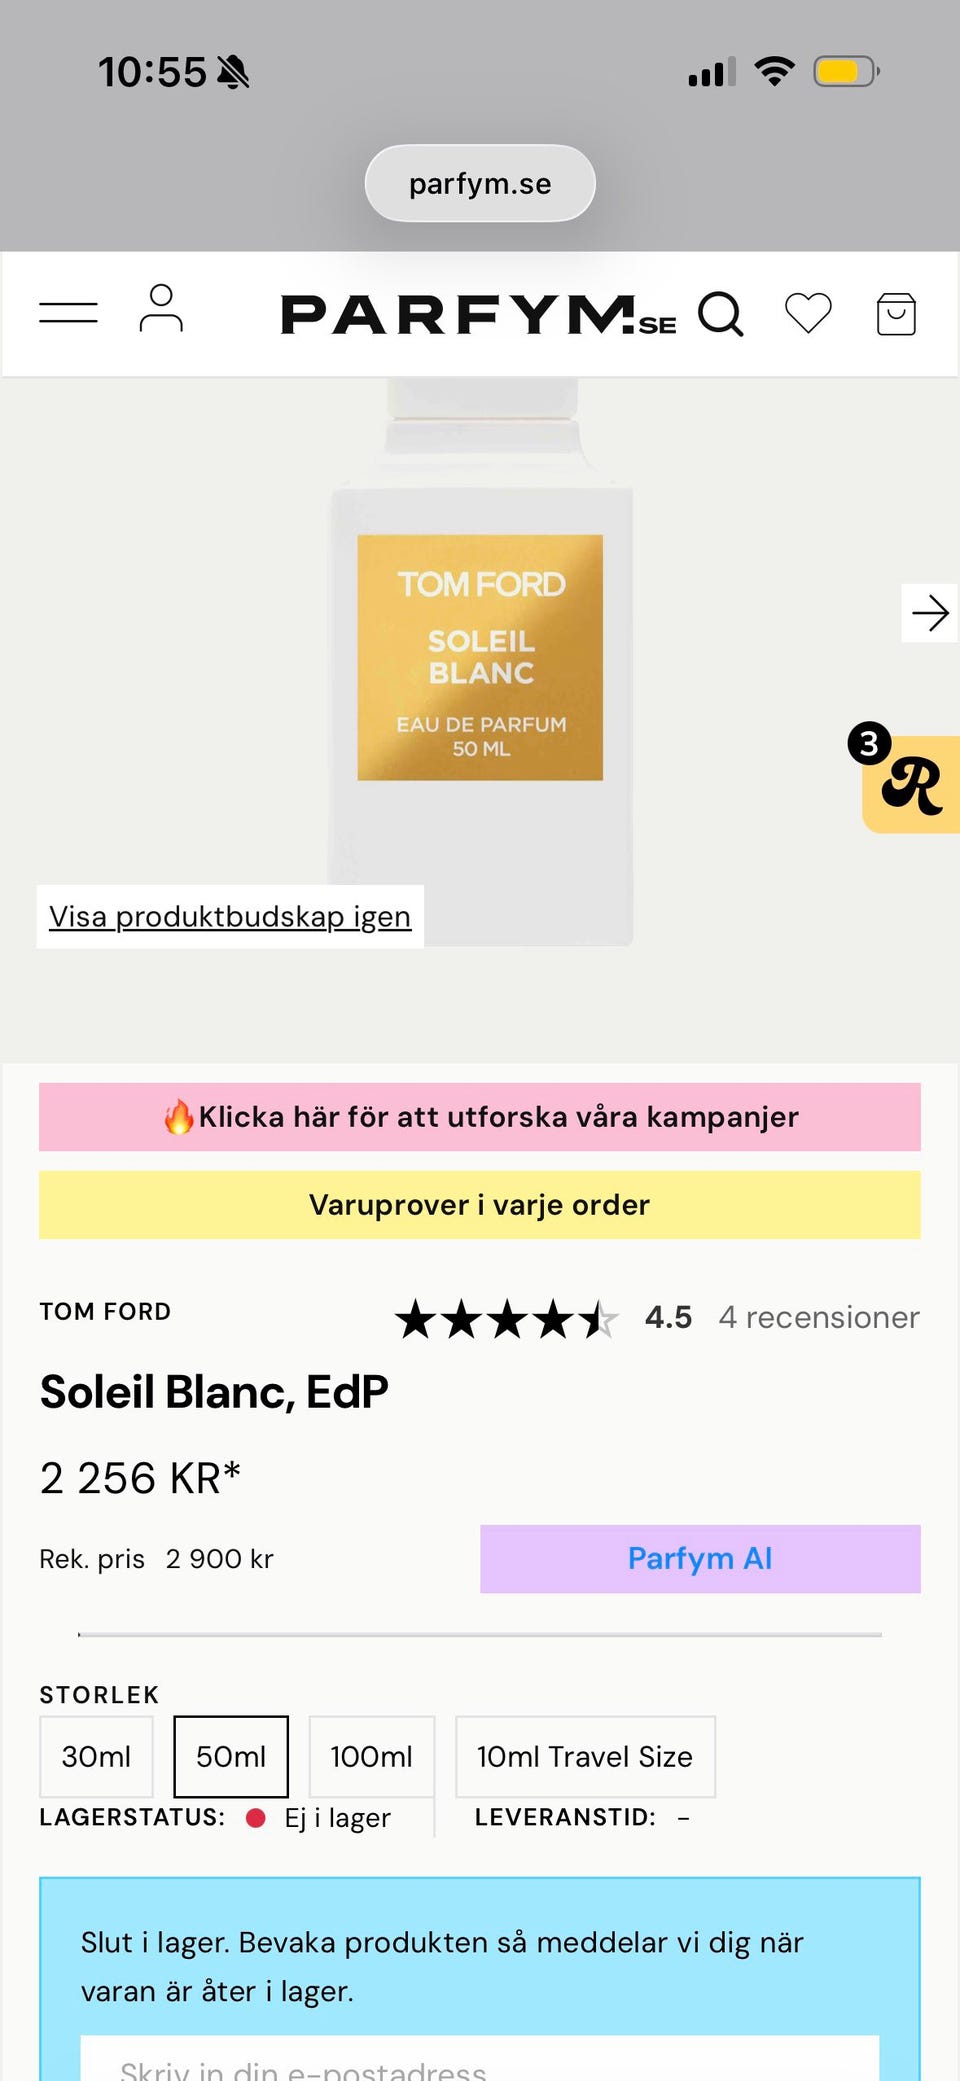This screenshot has width=960, height=2081.
Task: Open the Parfym AI button
Action: pyautogui.click(x=700, y=1558)
